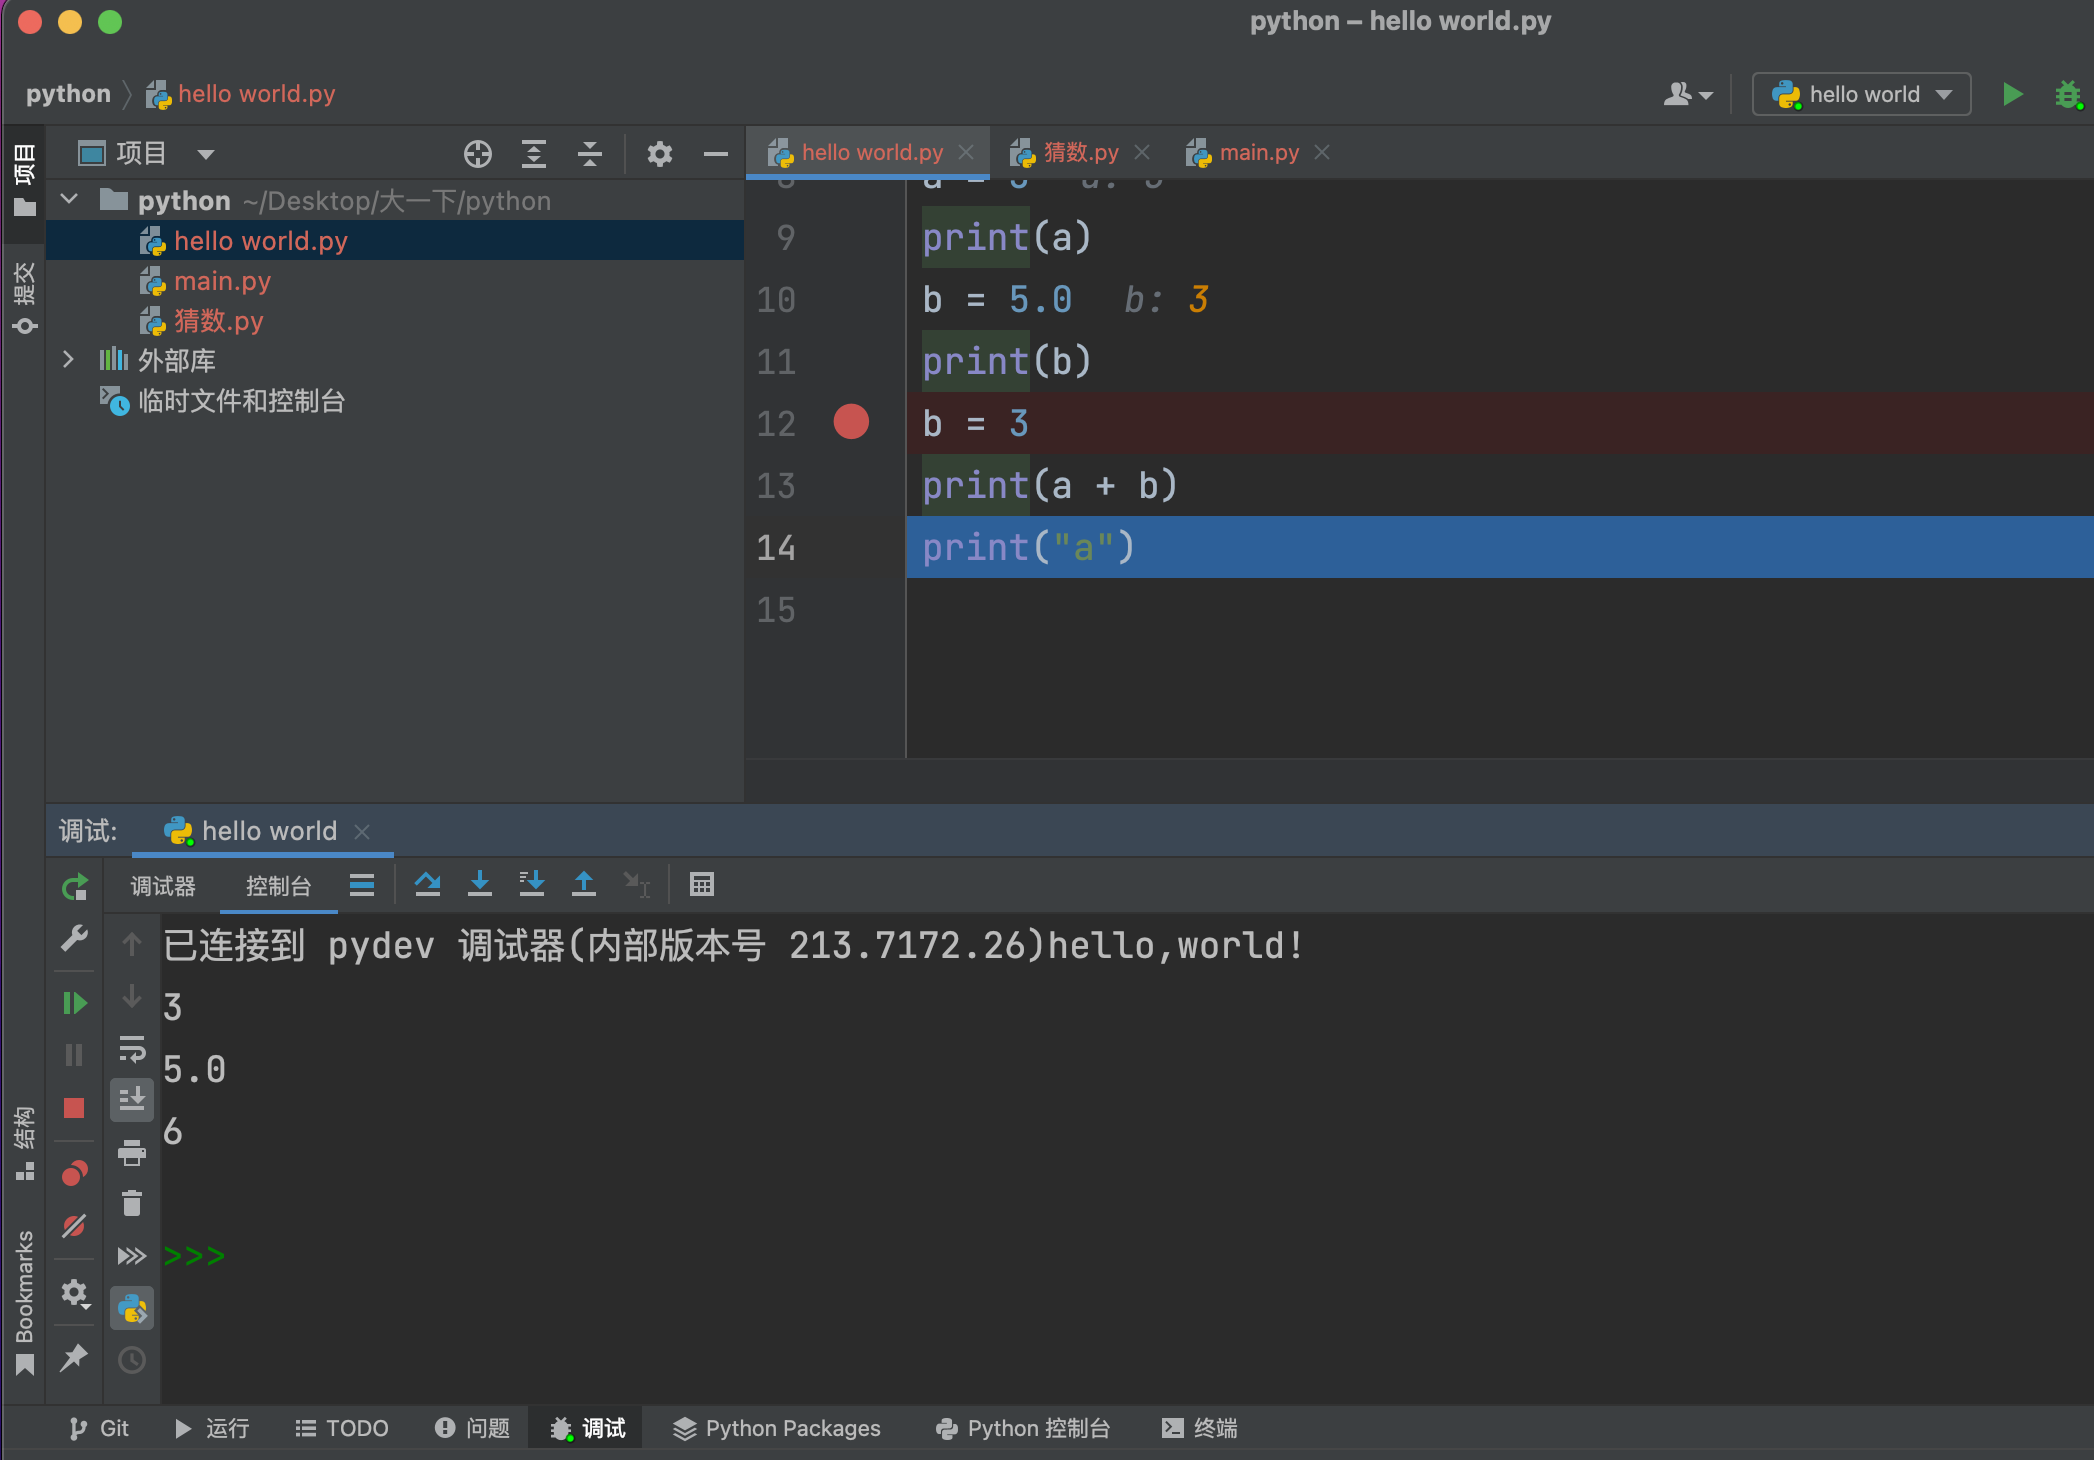Open View Breakpoints dialog icon

[x=74, y=1173]
